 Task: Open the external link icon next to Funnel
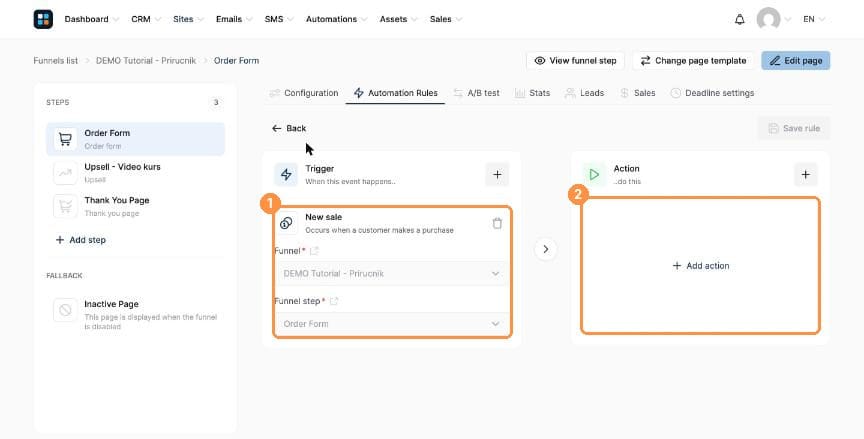pyautogui.click(x=314, y=251)
